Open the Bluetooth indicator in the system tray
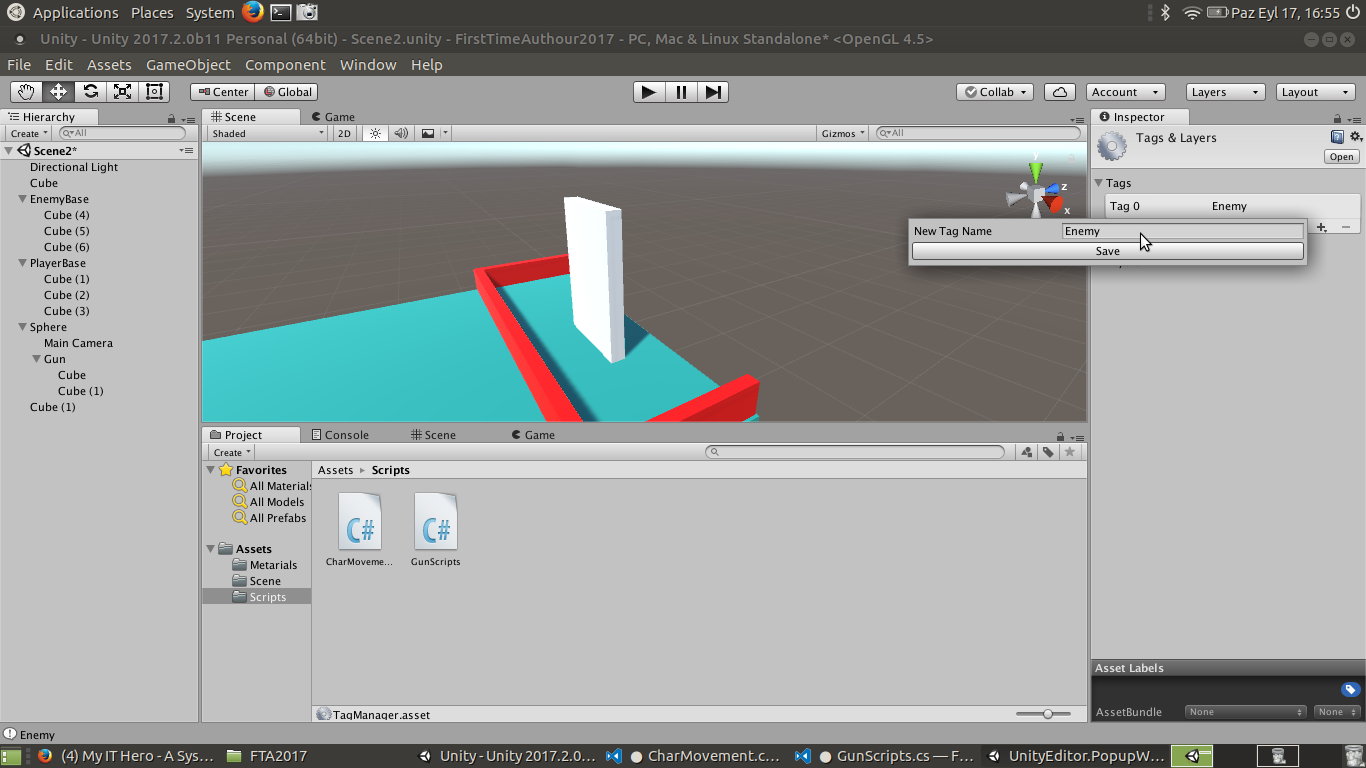The width and height of the screenshot is (1366, 768). point(1165,13)
